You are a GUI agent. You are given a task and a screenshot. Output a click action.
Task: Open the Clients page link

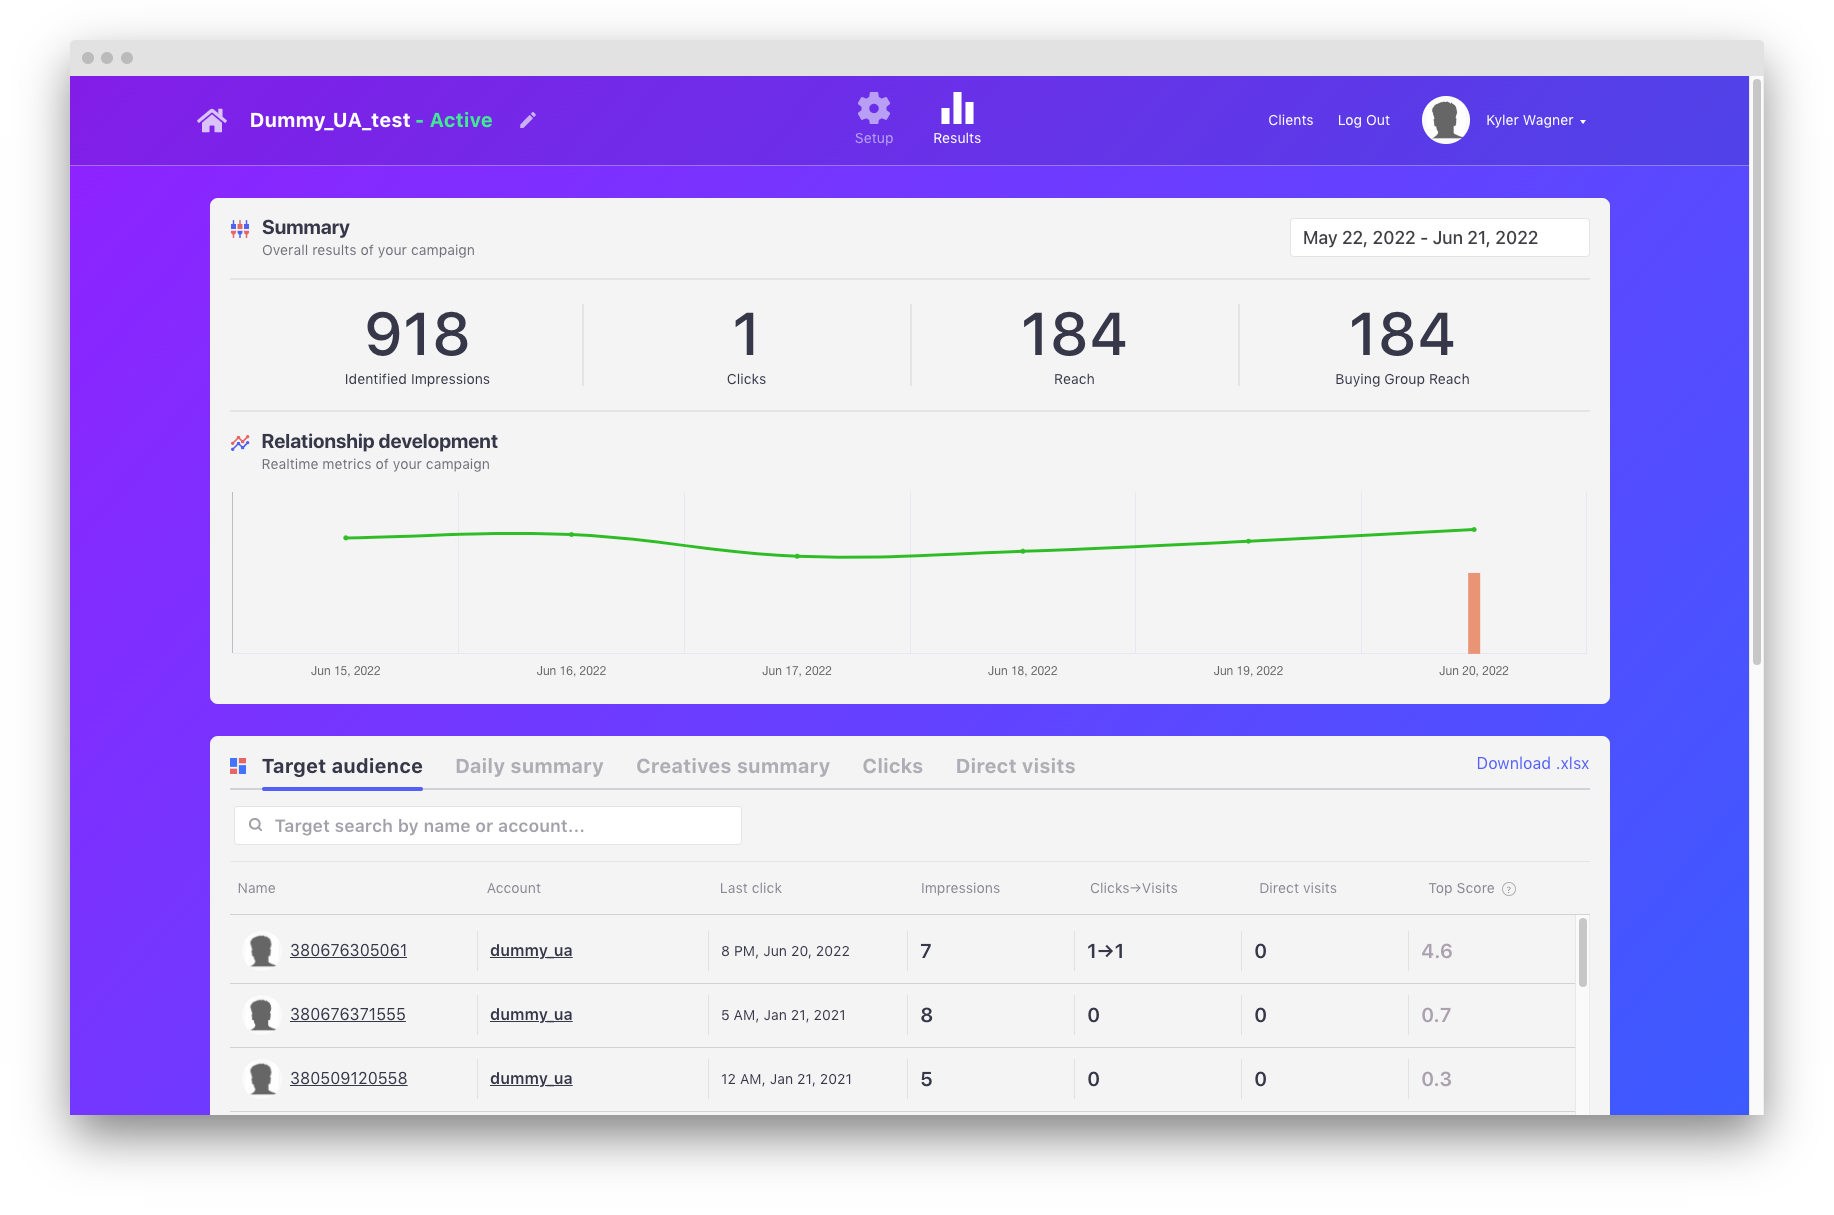pyautogui.click(x=1290, y=121)
